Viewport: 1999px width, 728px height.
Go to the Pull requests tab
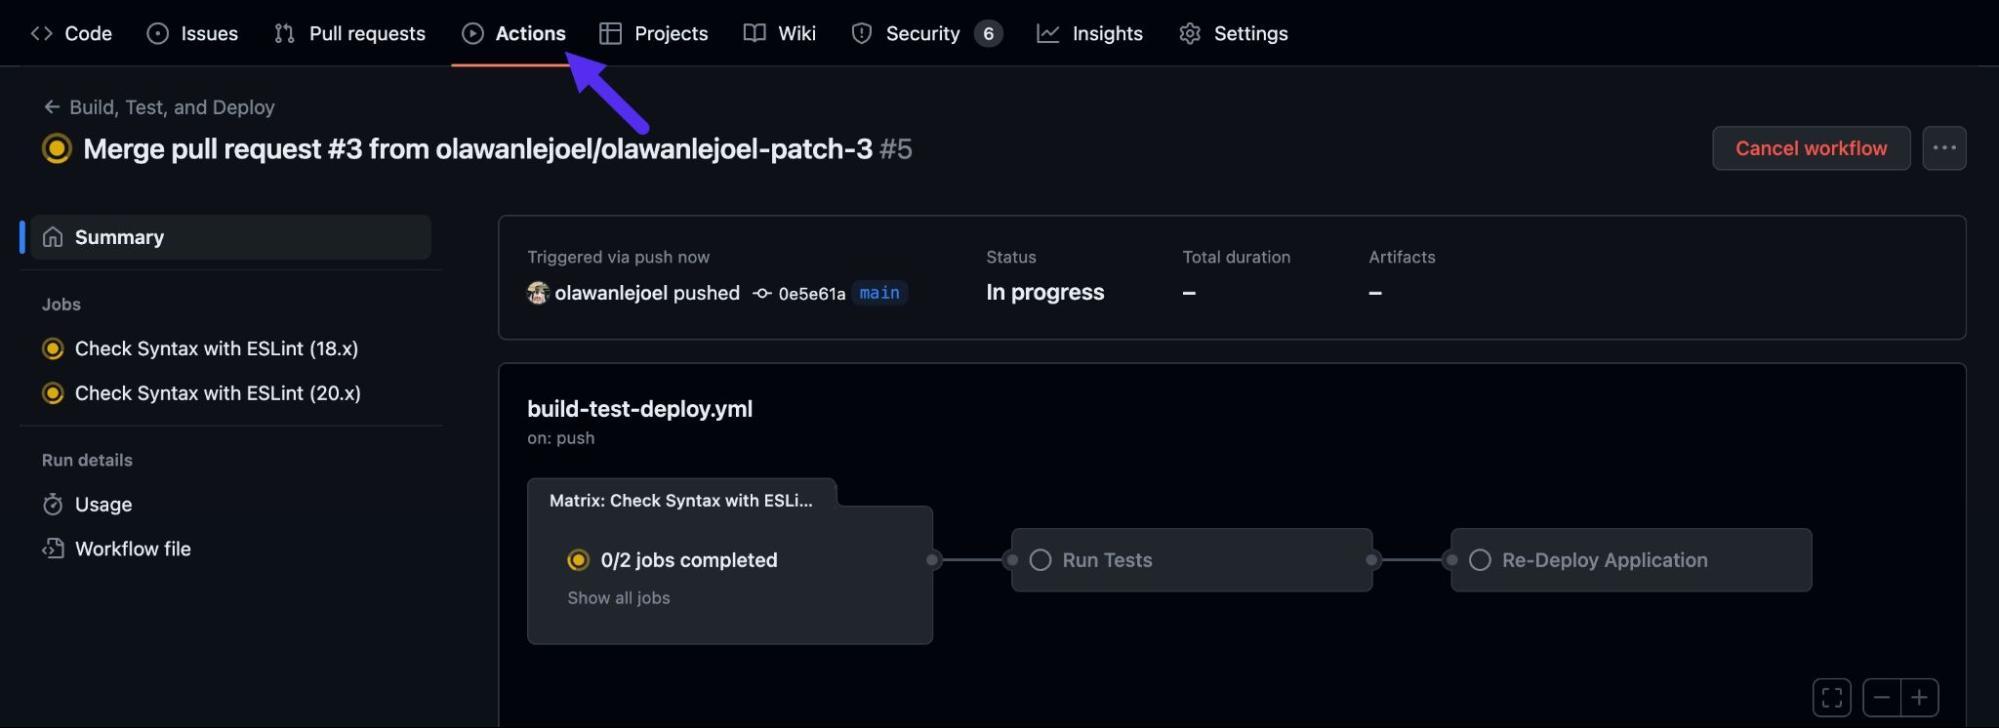click(350, 33)
